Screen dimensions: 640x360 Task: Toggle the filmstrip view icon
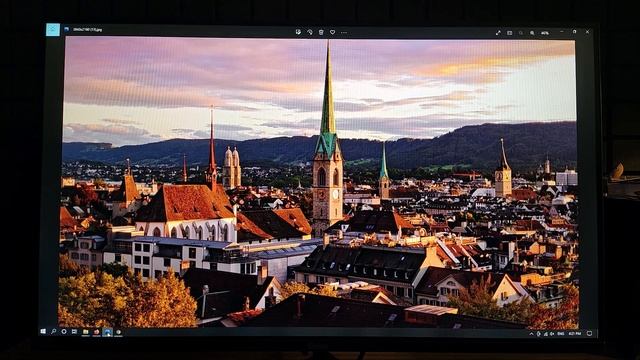coord(509,33)
